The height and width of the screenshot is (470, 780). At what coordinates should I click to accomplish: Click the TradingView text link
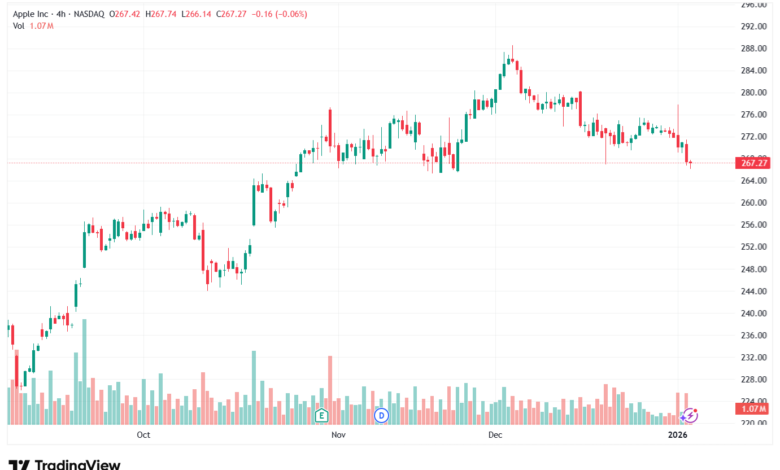pyautogui.click(x=77, y=464)
